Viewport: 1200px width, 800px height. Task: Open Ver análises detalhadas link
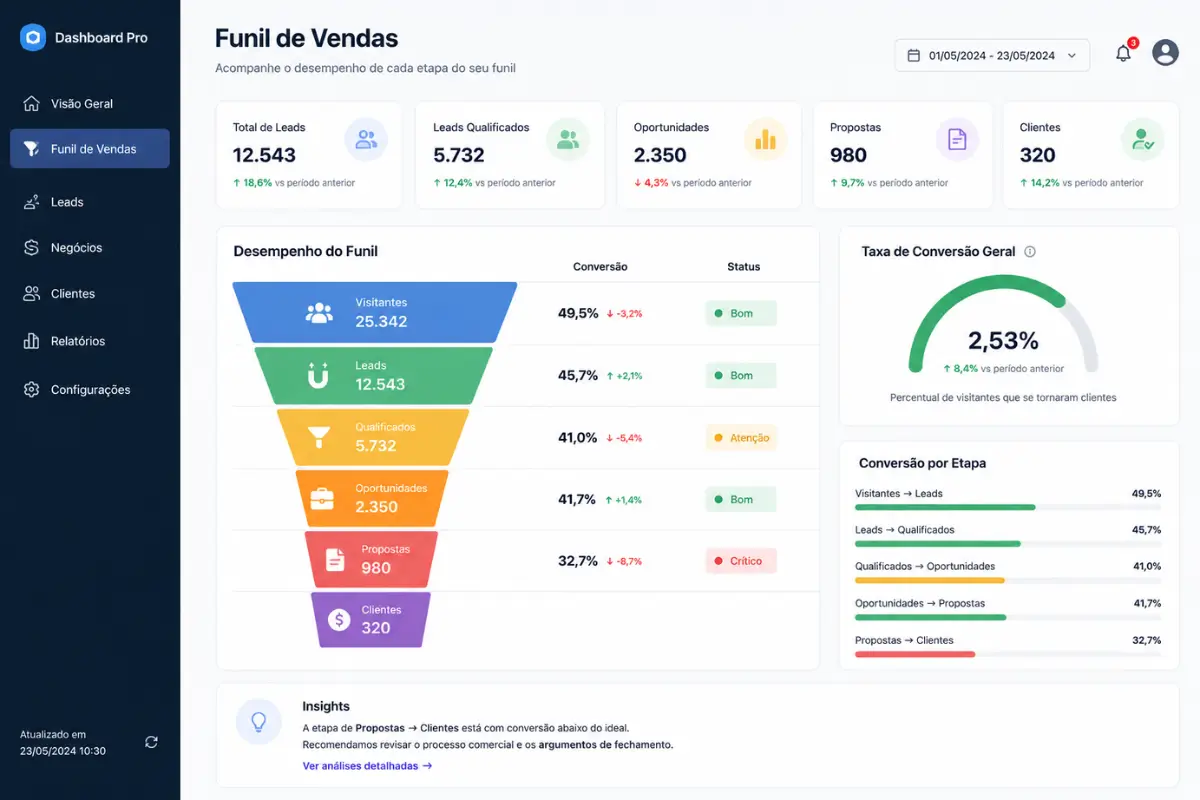click(x=367, y=766)
